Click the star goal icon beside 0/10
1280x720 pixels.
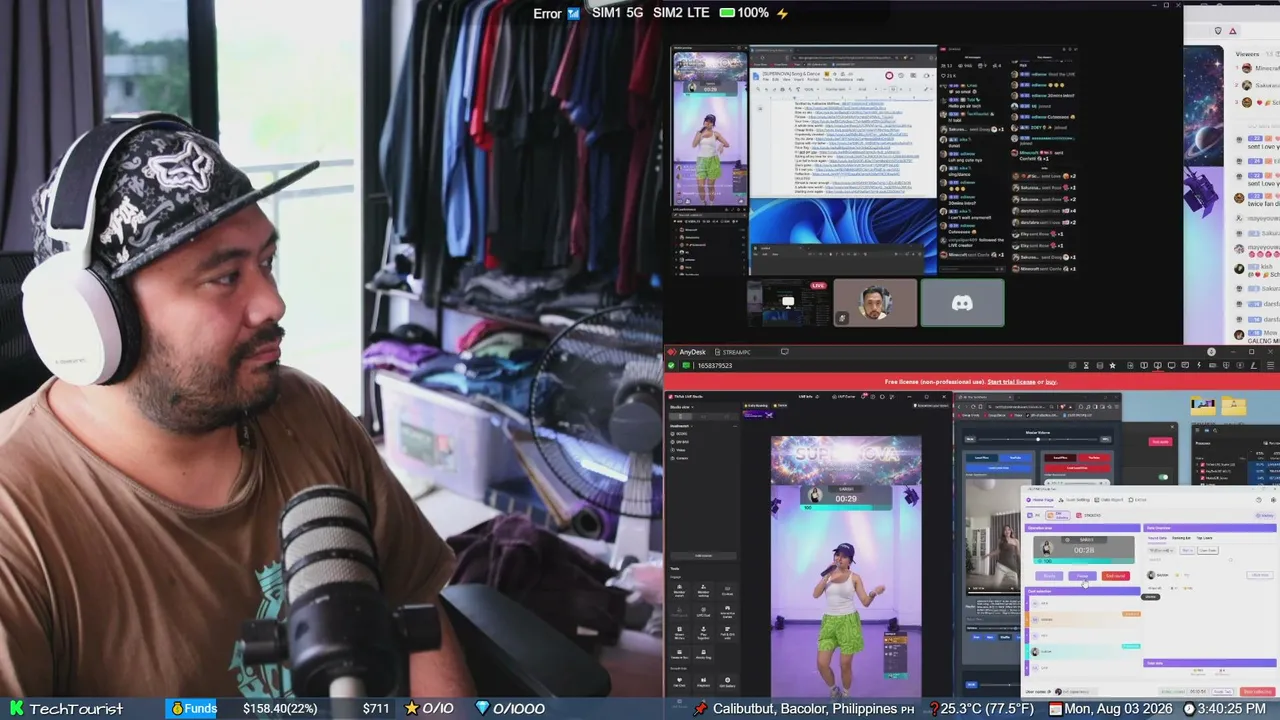(x=411, y=708)
